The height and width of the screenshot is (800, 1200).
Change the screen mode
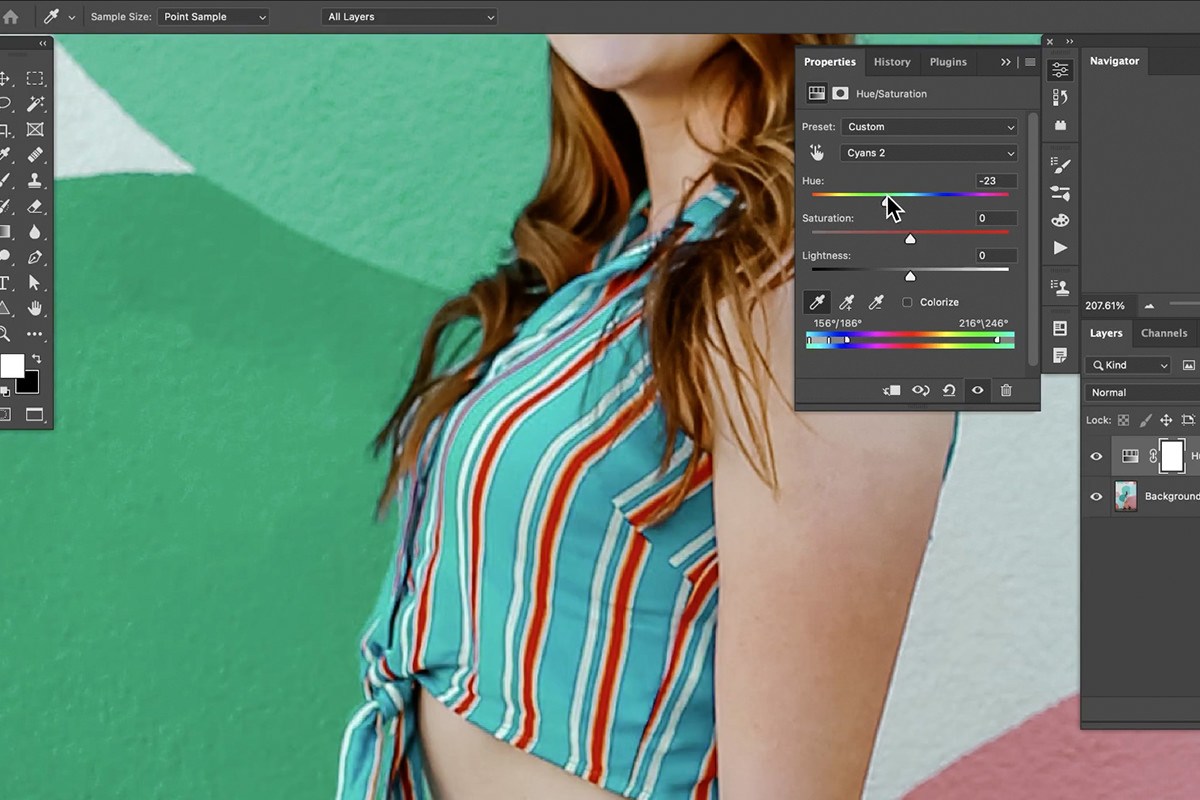coord(35,414)
